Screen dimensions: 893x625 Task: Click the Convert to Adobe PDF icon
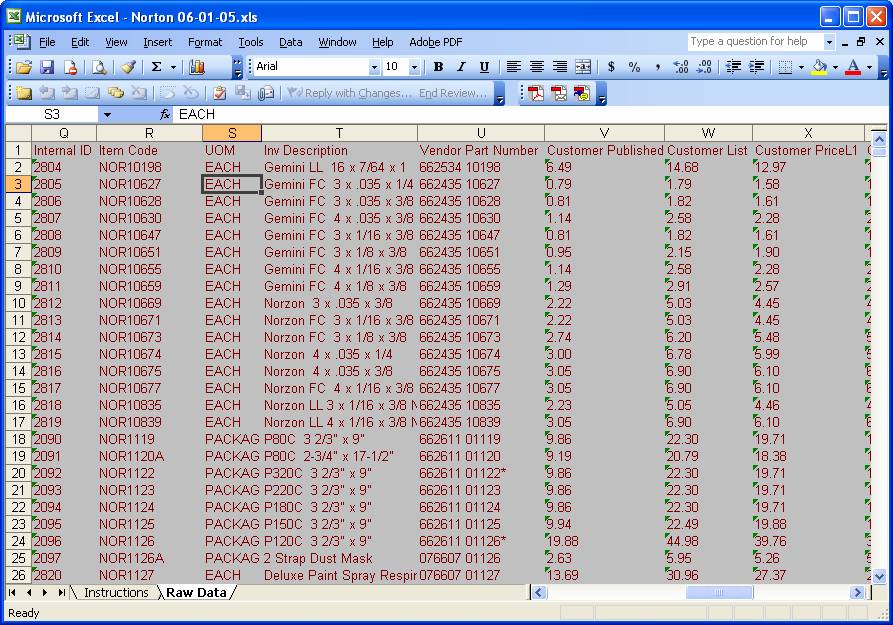tap(536, 93)
